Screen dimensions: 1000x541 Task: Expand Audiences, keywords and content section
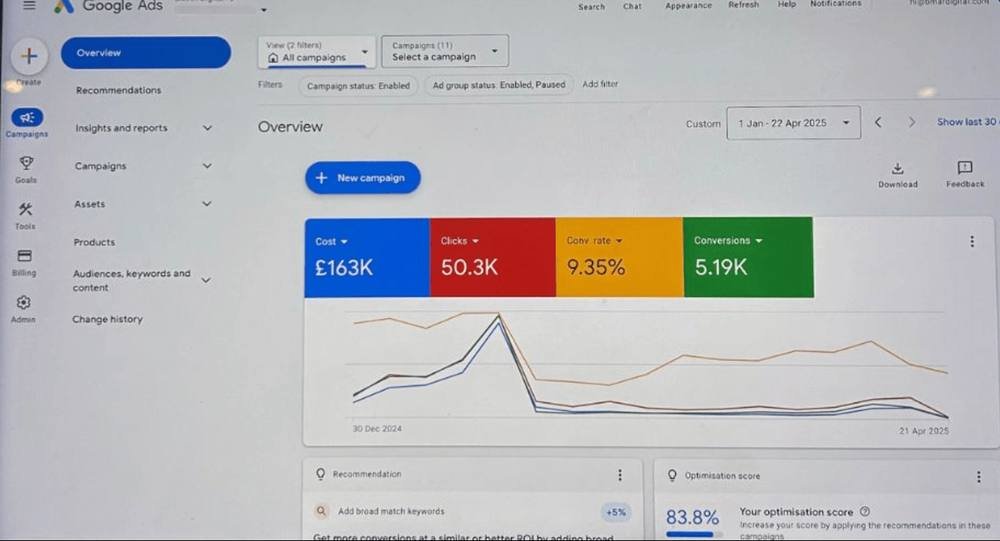pyautogui.click(x=206, y=280)
